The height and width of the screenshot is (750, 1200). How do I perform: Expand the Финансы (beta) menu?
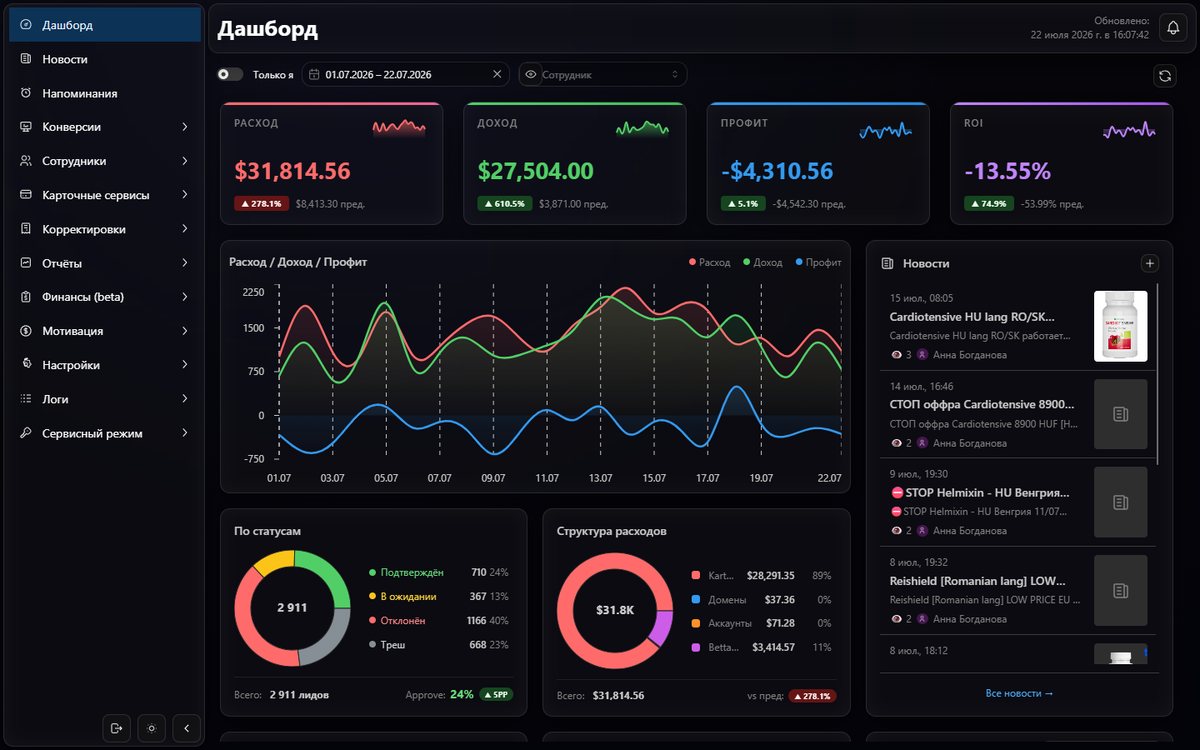point(105,297)
